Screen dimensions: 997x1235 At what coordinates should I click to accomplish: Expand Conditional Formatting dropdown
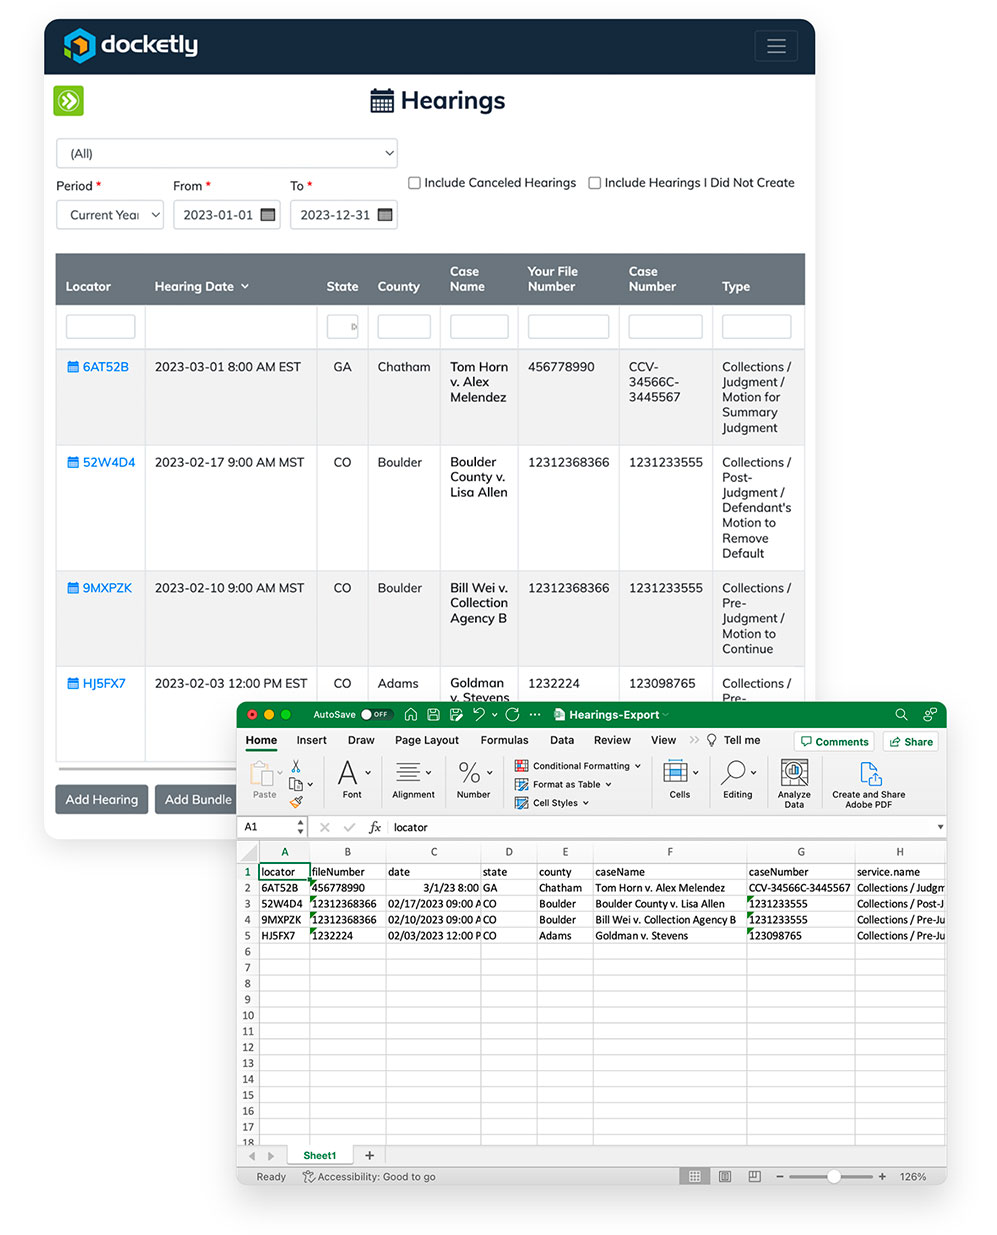point(638,766)
